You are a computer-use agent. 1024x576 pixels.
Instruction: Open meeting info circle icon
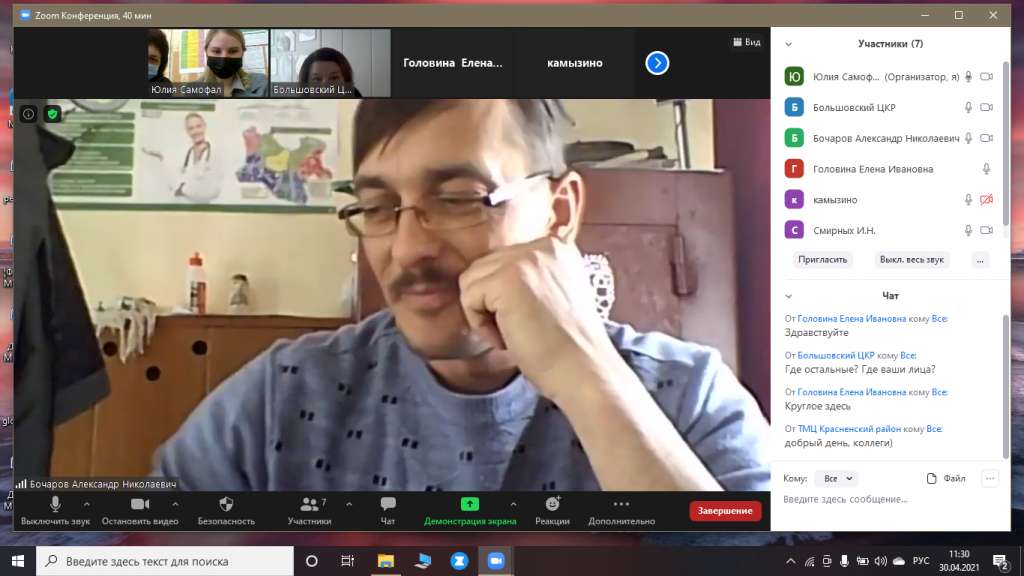[x=28, y=114]
